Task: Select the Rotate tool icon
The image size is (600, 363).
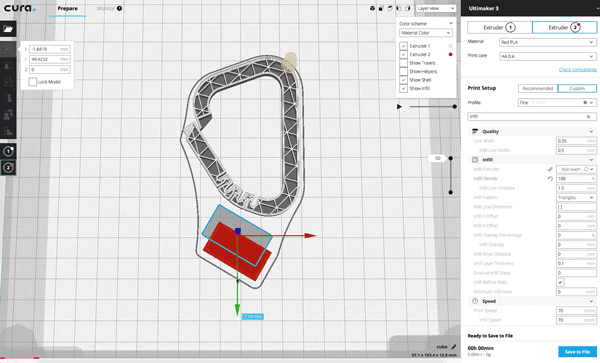Action: click(8, 82)
